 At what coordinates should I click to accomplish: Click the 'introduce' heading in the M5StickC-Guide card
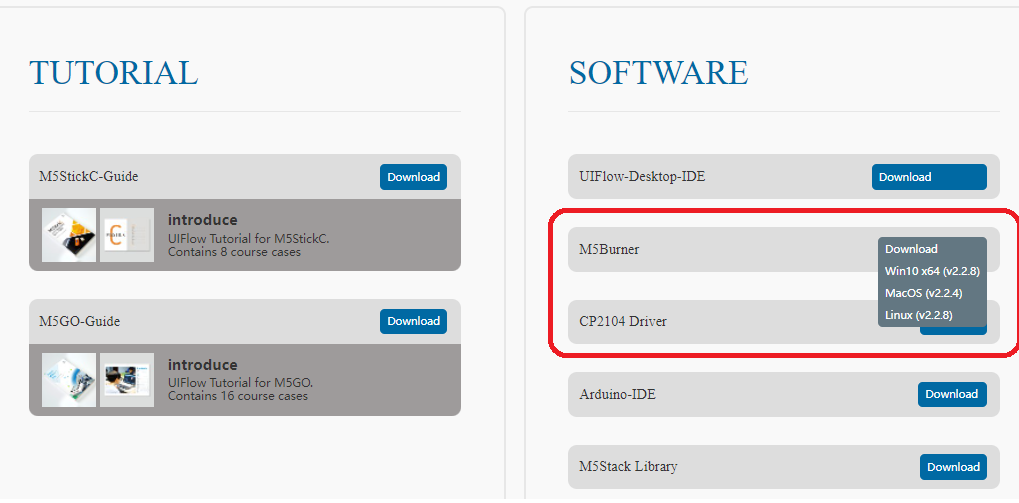(203, 220)
